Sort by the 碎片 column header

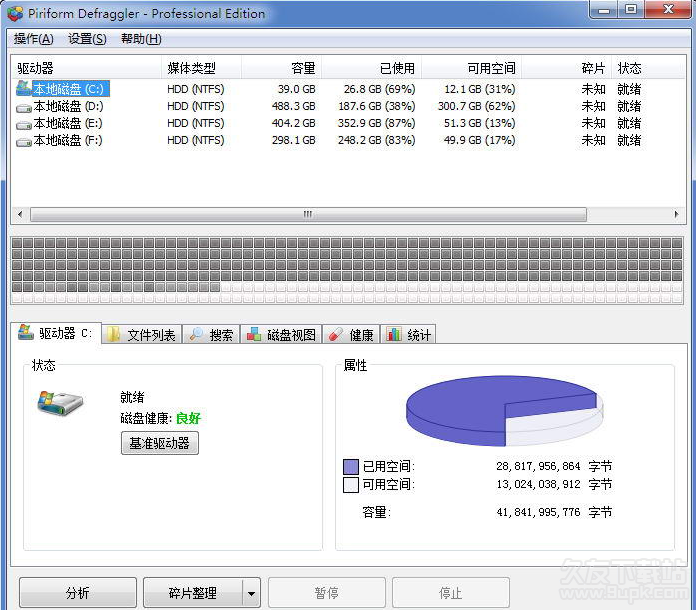coord(566,68)
